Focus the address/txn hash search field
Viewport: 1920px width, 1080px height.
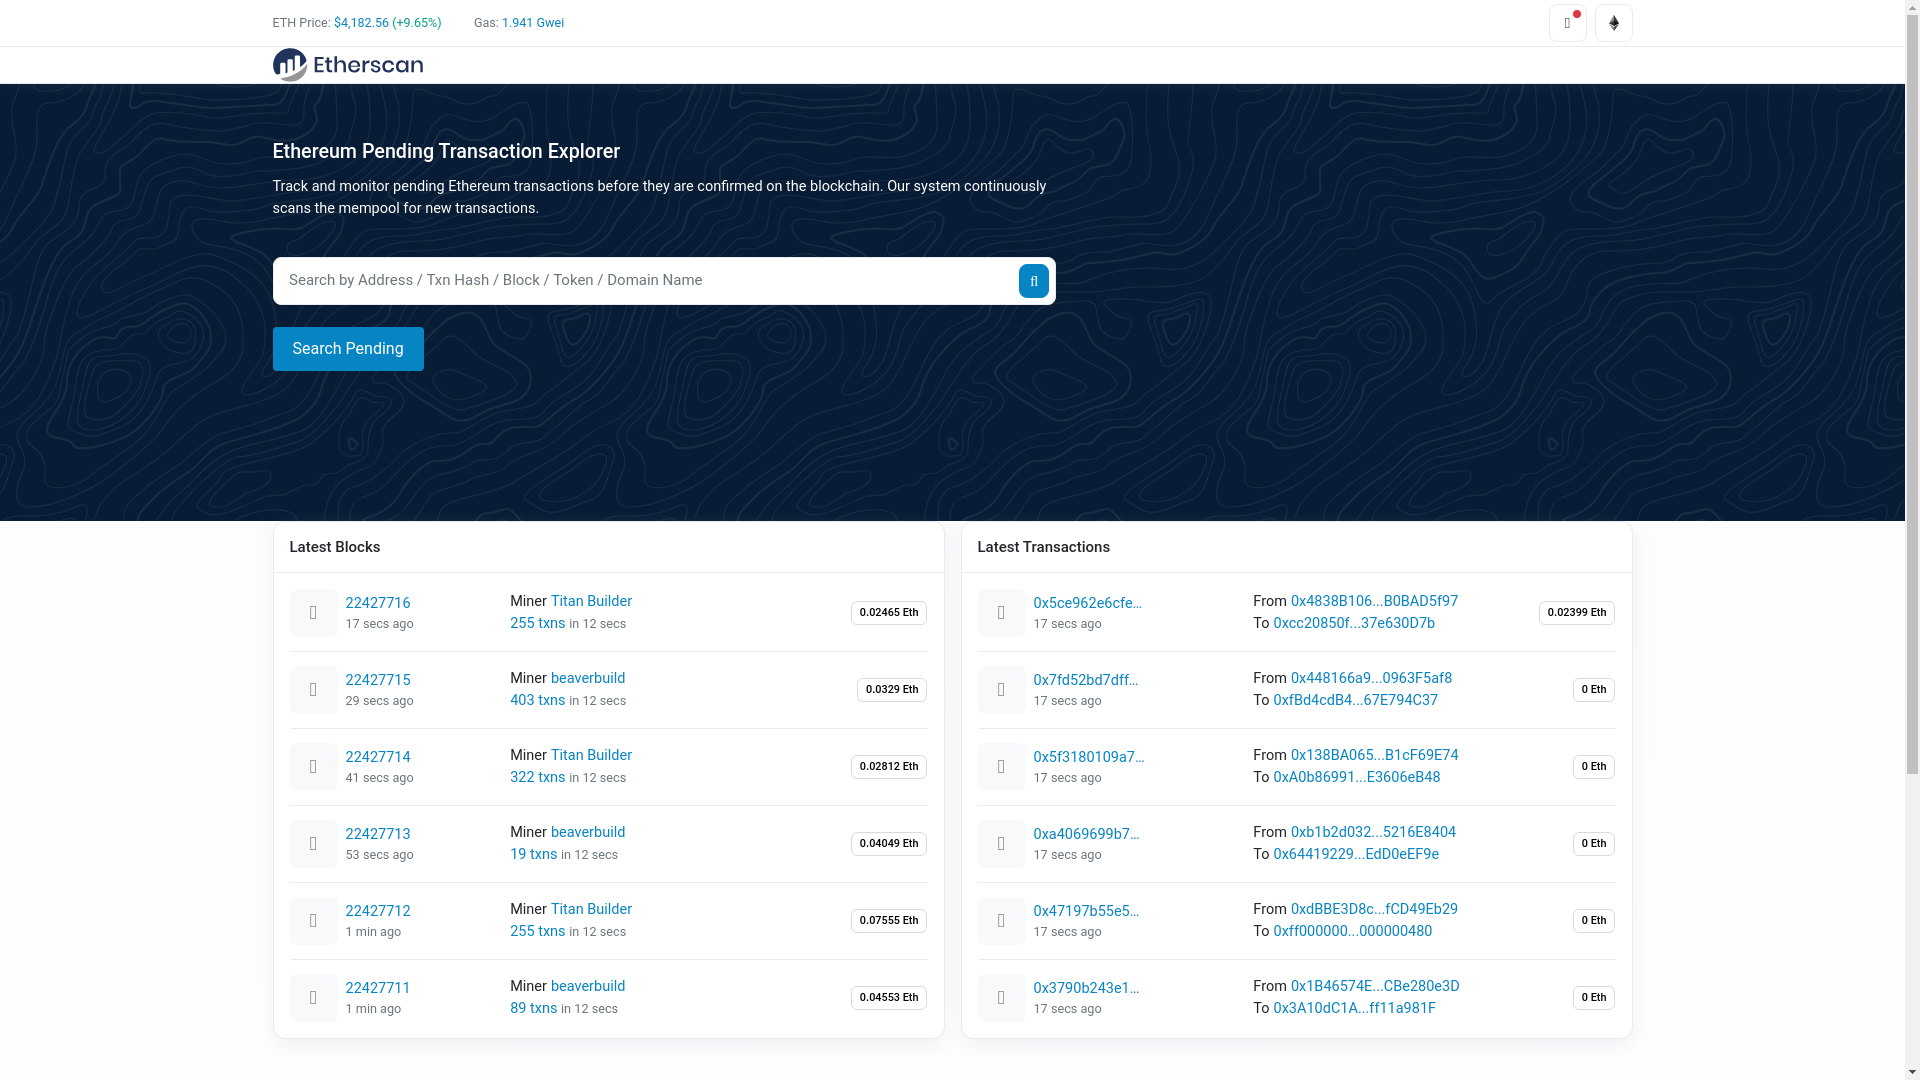[645, 281]
